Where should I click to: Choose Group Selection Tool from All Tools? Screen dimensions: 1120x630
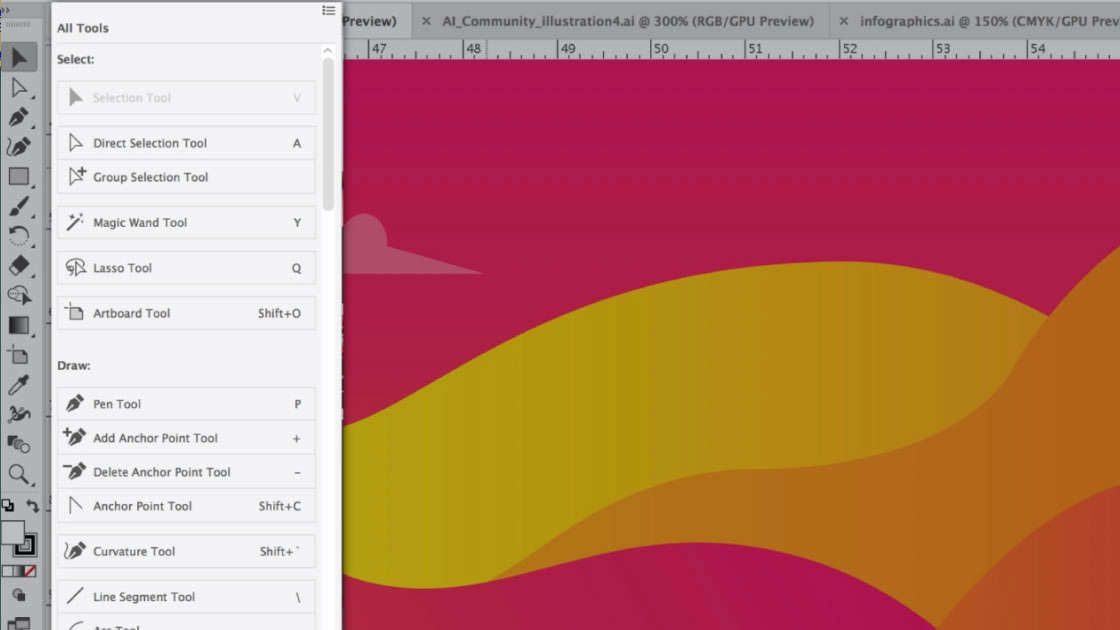[x=186, y=176]
